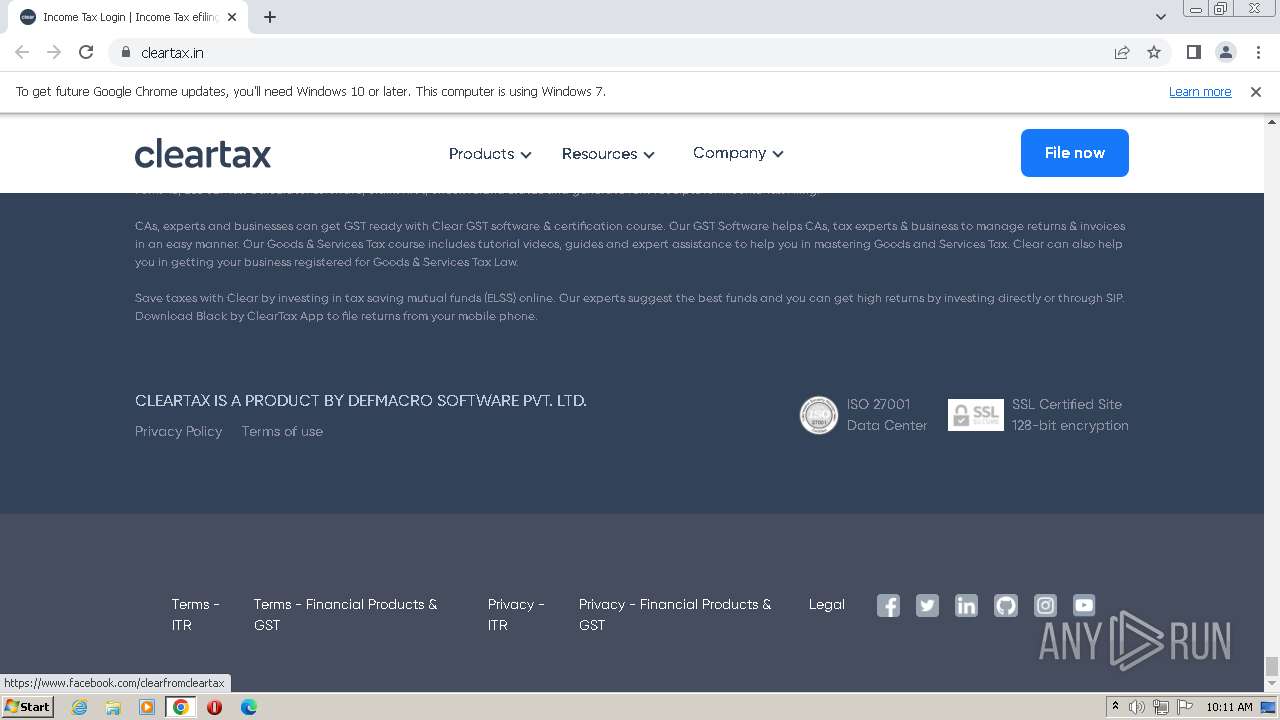Viewport: 1280px width, 720px height.
Task: Click the Windows Start button
Action: pos(27,707)
